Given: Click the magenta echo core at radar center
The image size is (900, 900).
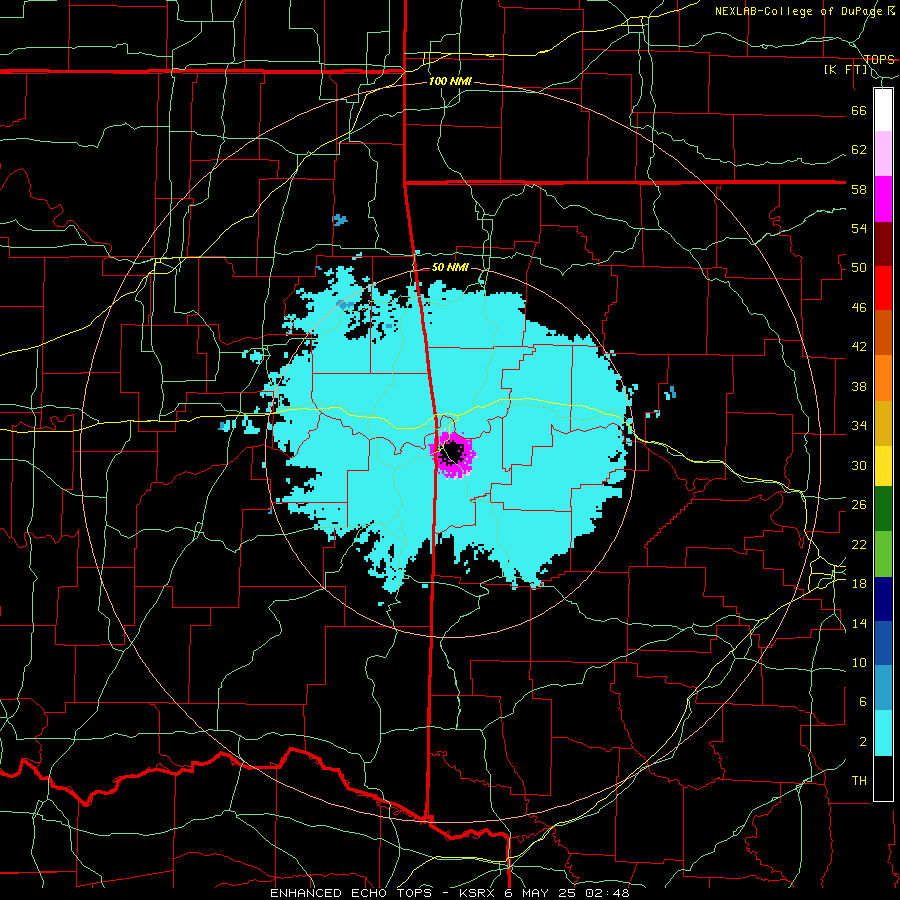Looking at the screenshot, I should 453,455.
